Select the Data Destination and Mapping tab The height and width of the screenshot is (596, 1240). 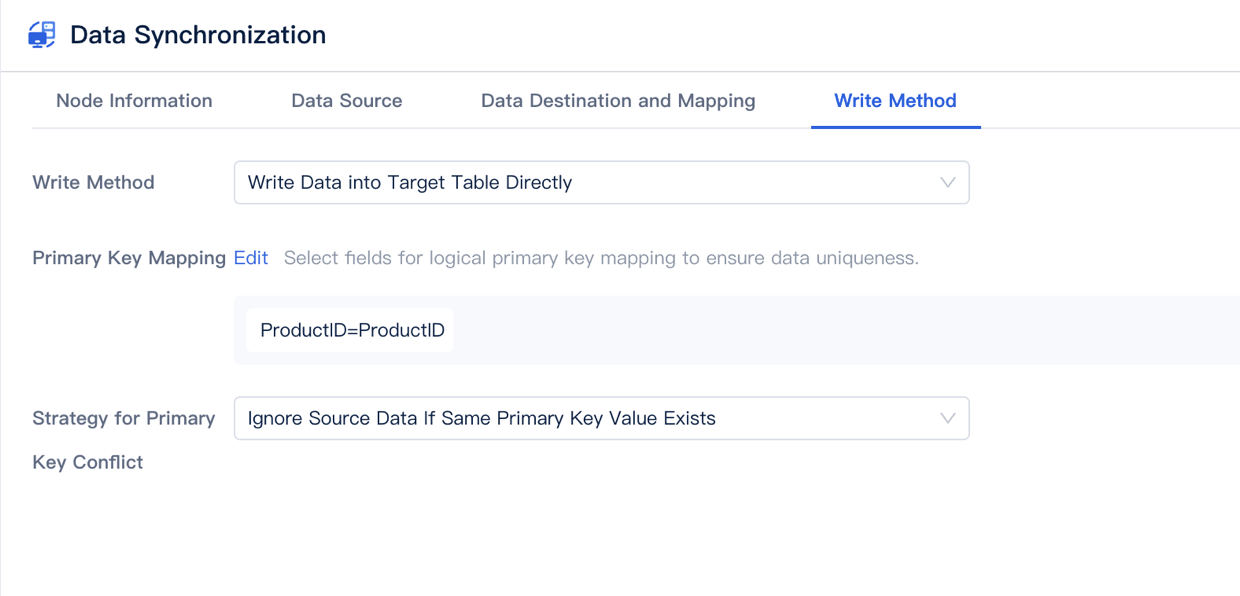[617, 100]
